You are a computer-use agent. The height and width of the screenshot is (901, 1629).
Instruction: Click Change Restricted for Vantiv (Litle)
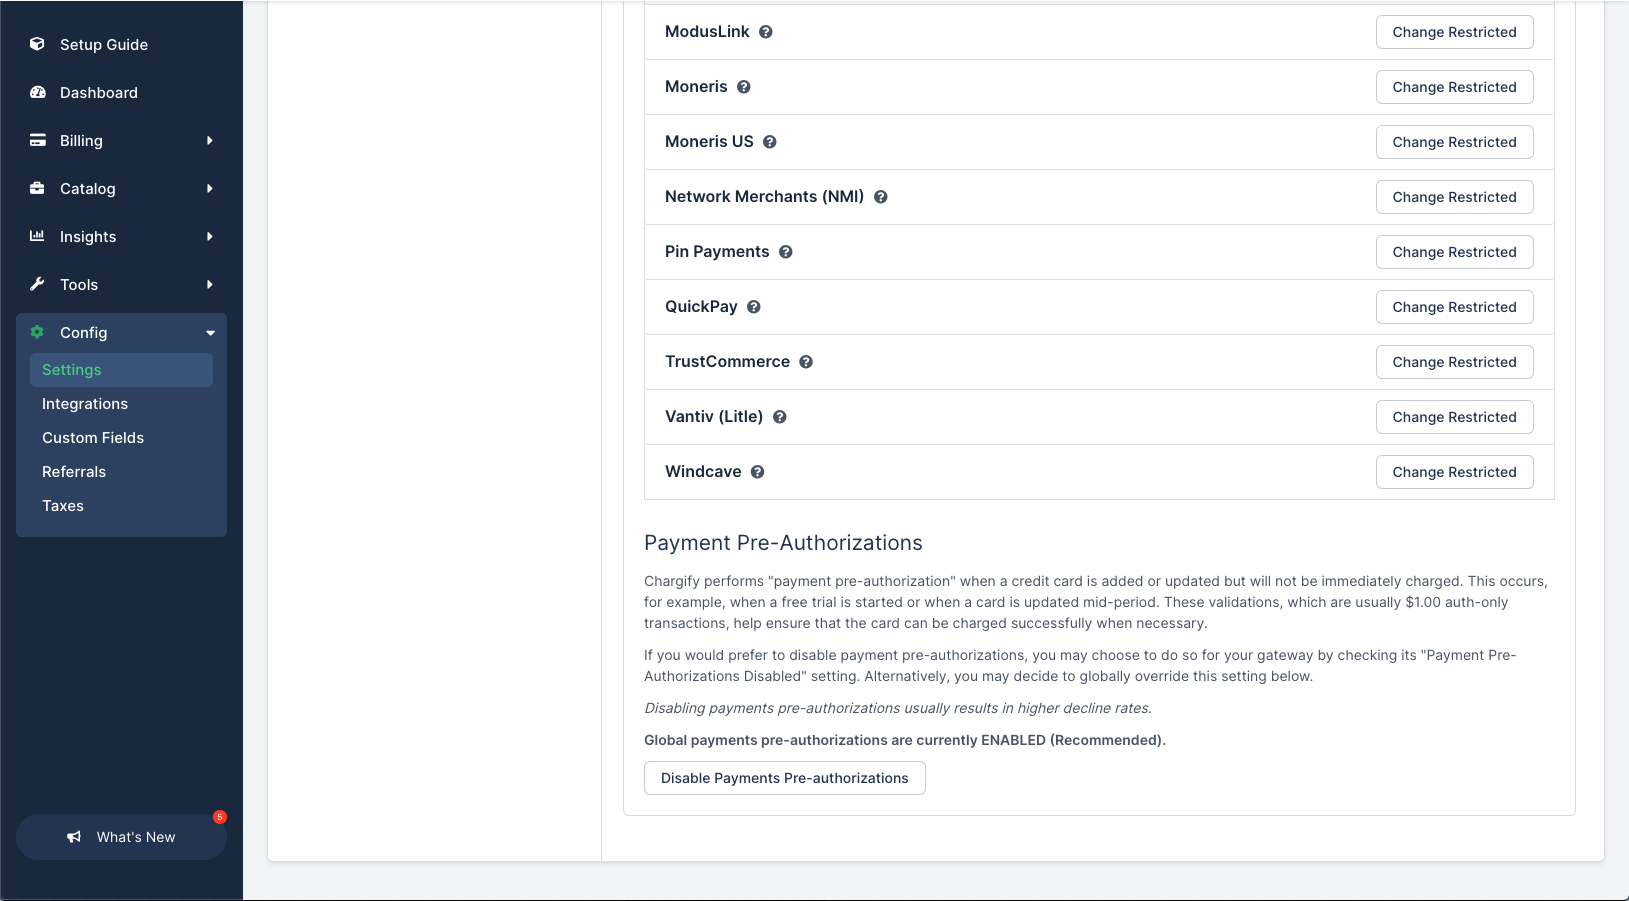click(x=1454, y=417)
